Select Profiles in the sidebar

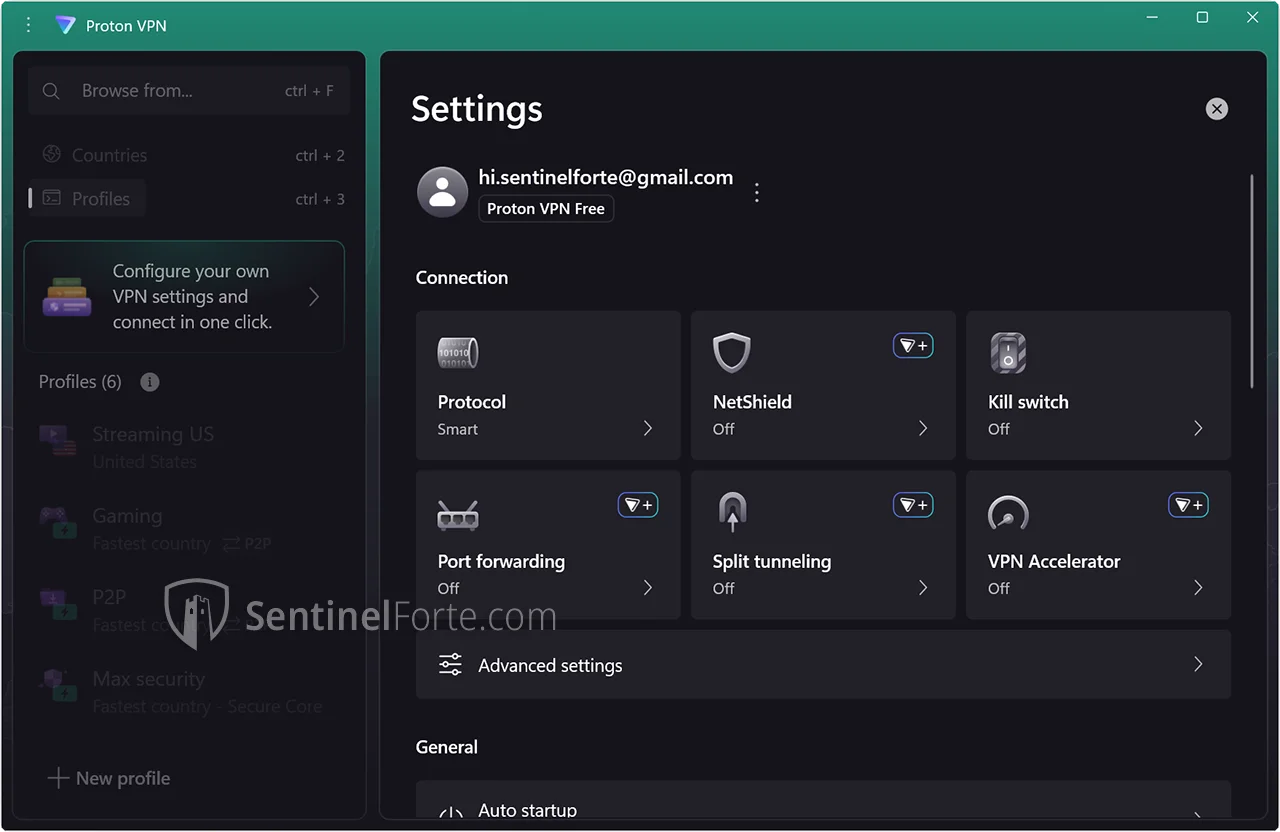pyautogui.click(x=100, y=199)
